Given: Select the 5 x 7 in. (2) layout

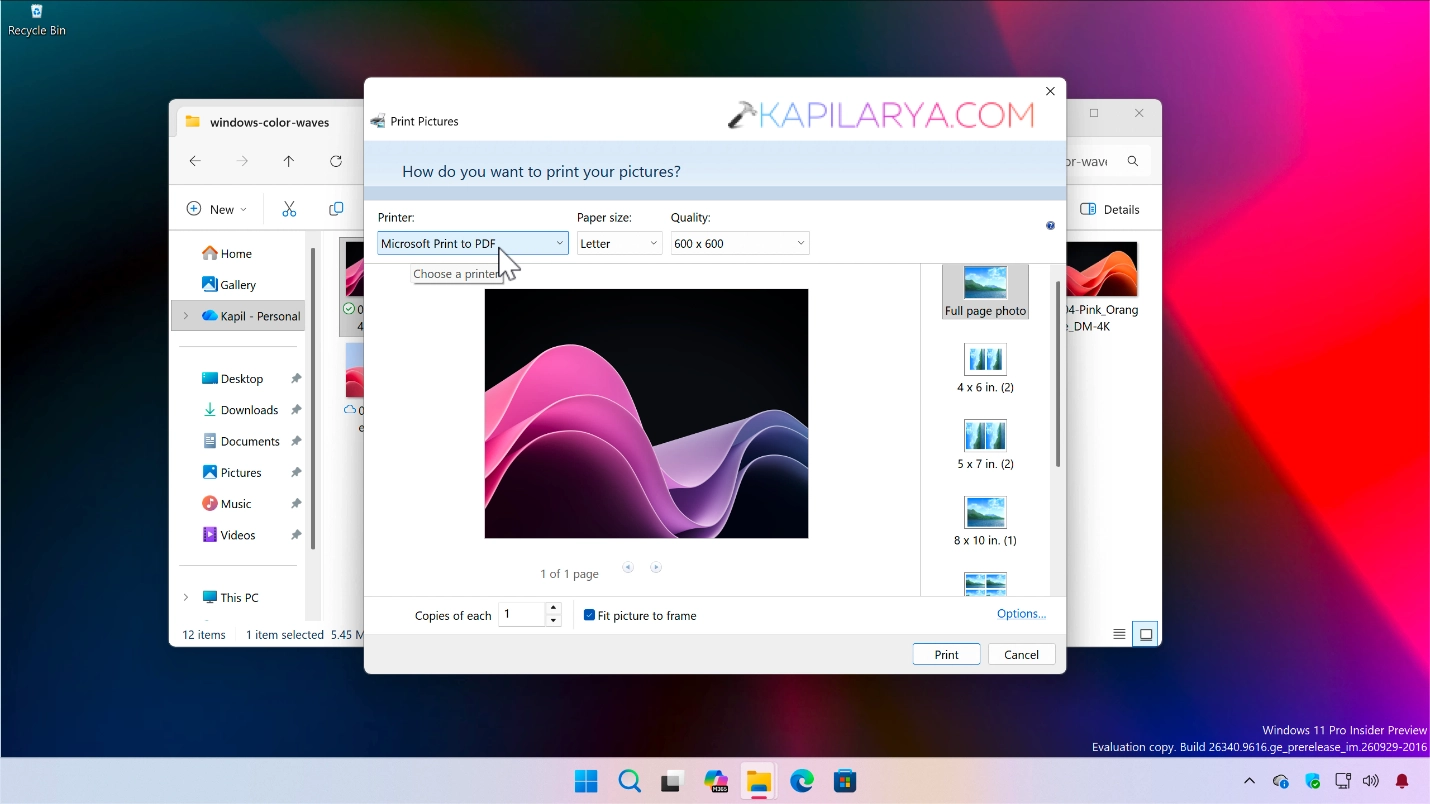Looking at the screenshot, I should [985, 445].
